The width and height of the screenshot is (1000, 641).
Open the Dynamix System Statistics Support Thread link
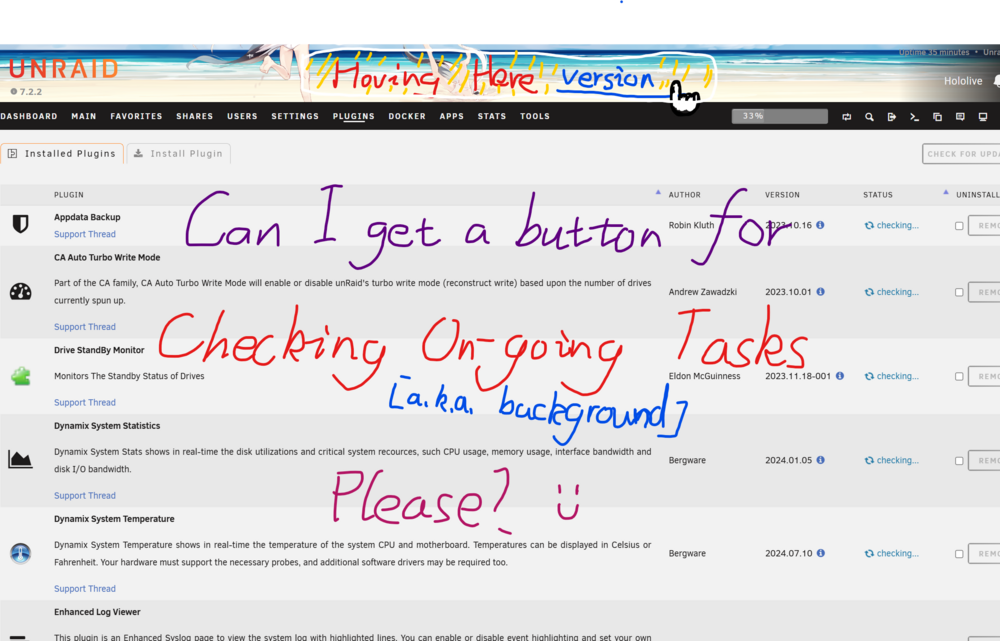pyautogui.click(x=85, y=496)
